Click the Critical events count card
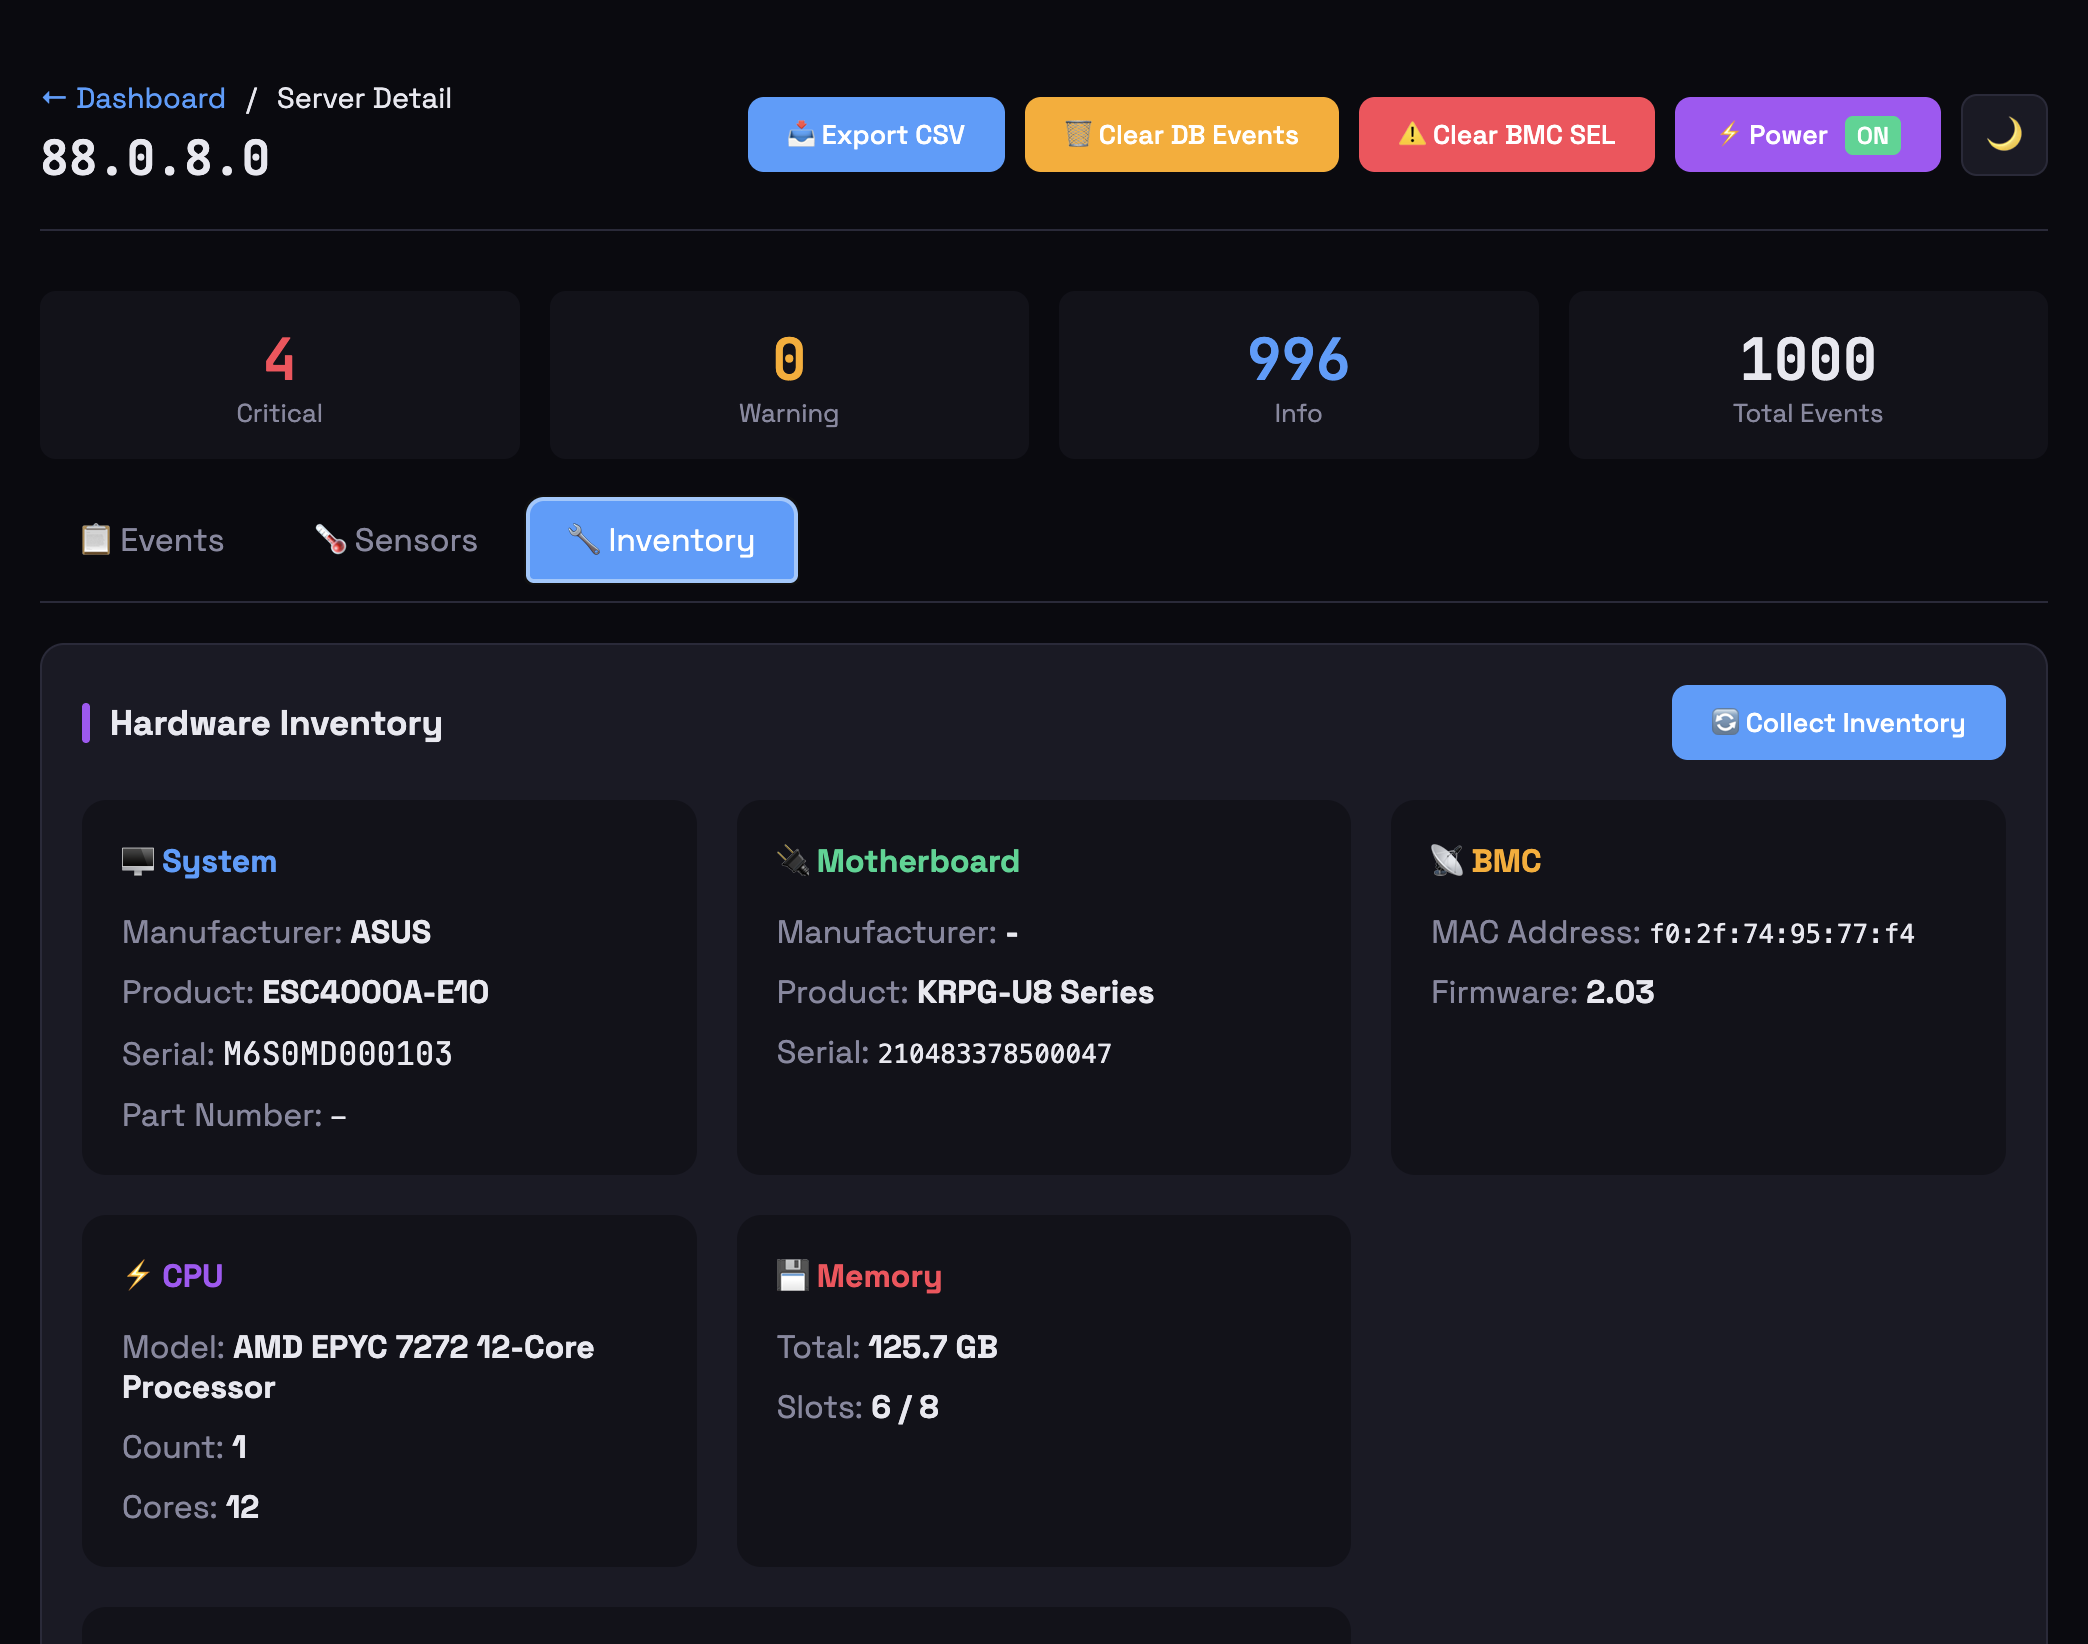 280,375
